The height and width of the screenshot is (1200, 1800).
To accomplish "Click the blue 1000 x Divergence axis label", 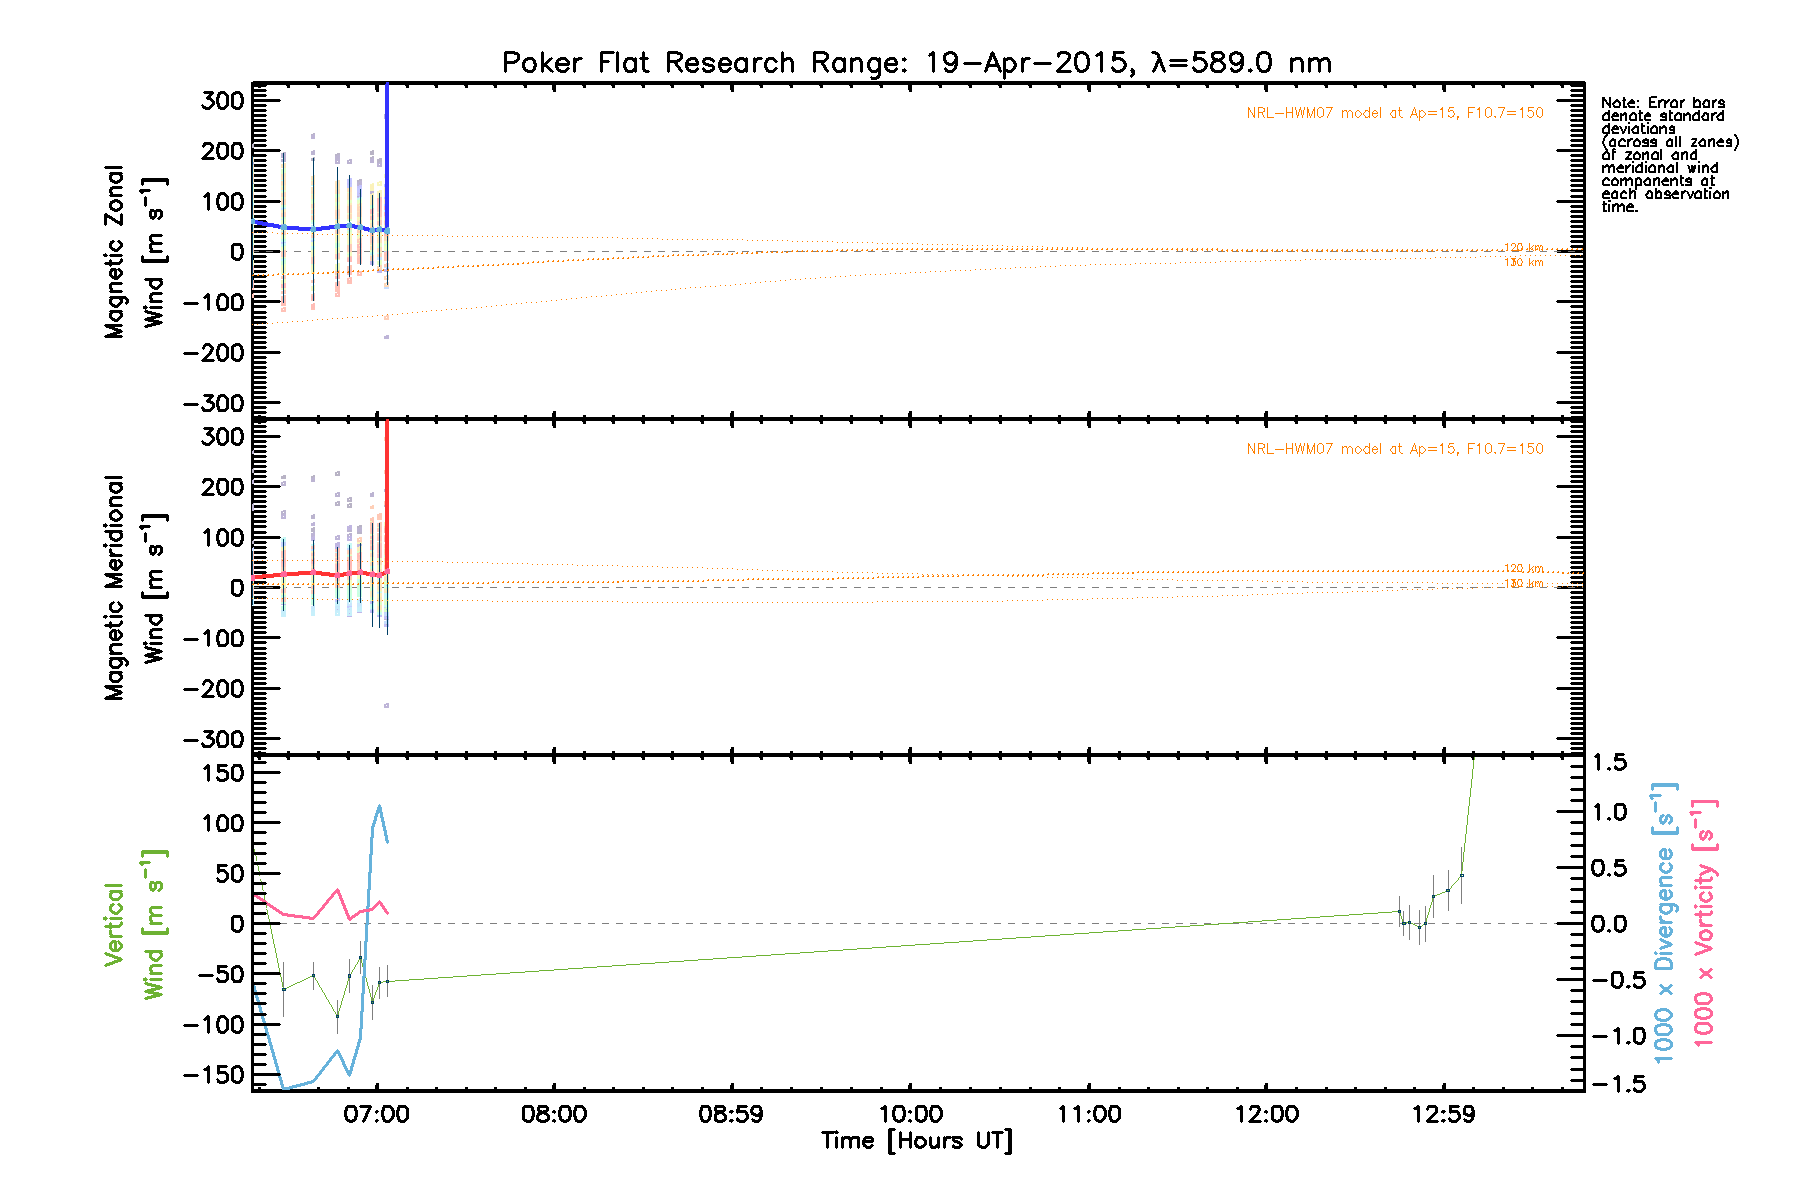I will coord(1664,922).
